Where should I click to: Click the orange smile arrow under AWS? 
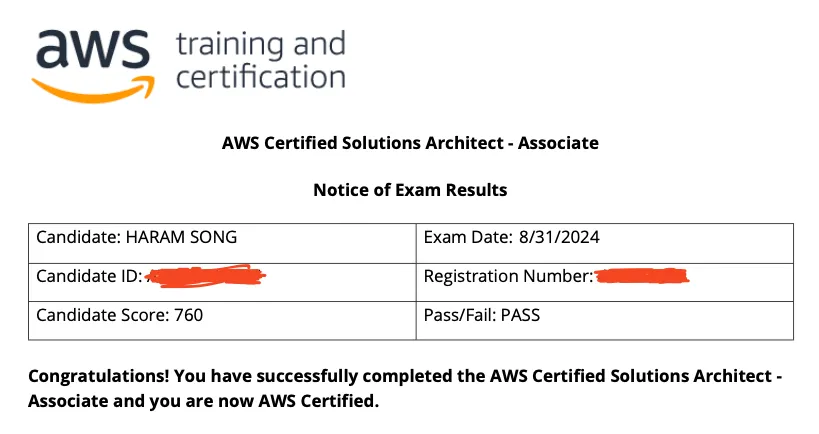point(95,87)
